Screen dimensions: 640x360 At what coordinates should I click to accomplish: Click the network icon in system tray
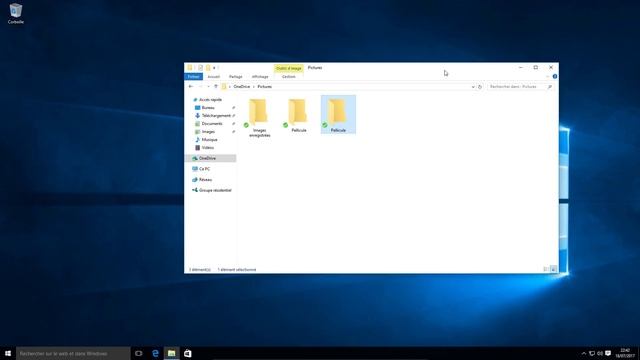[x=592, y=353]
